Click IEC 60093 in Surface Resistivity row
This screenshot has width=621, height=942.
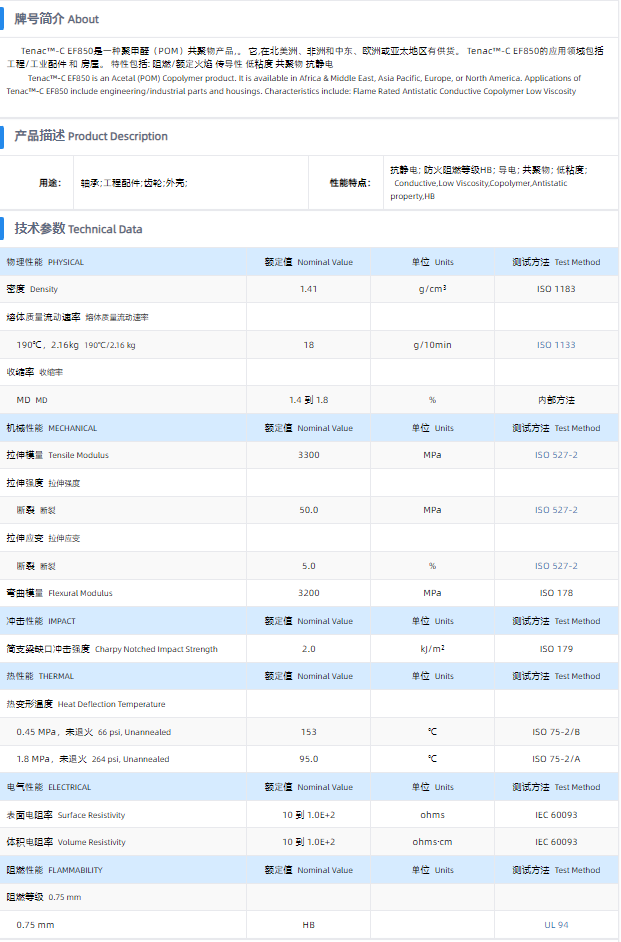point(556,815)
